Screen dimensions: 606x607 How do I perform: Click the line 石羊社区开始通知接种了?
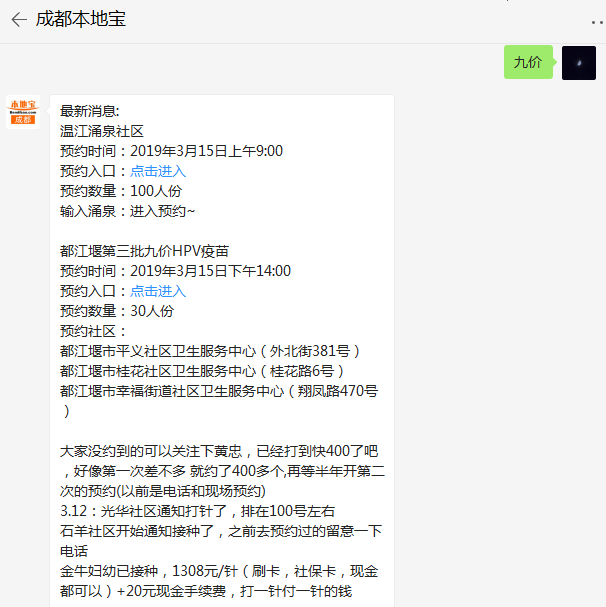click(x=221, y=541)
